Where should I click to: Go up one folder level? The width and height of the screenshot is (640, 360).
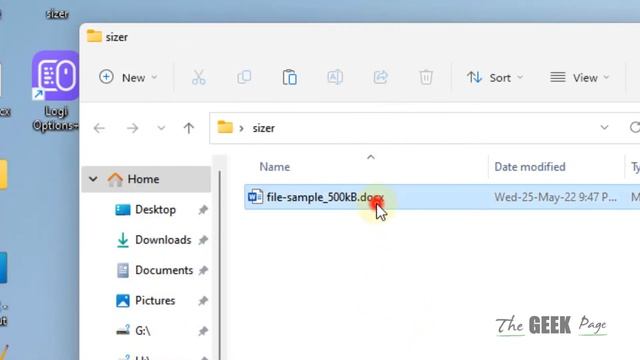pos(189,128)
